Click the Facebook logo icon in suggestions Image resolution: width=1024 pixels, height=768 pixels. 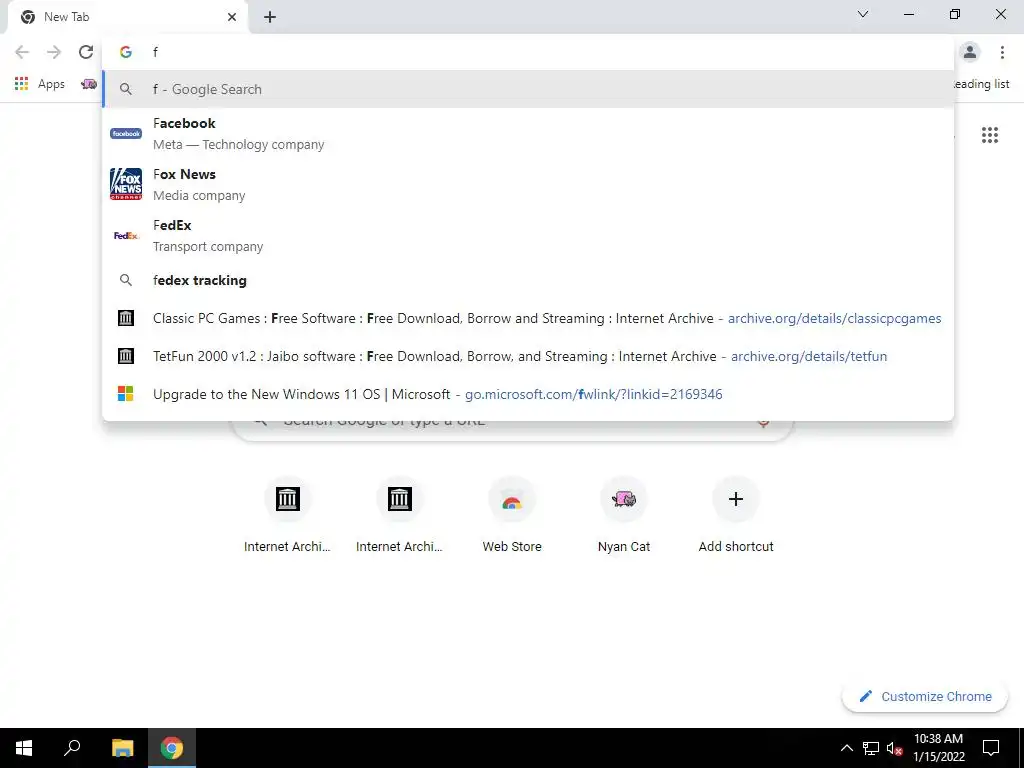click(126, 133)
